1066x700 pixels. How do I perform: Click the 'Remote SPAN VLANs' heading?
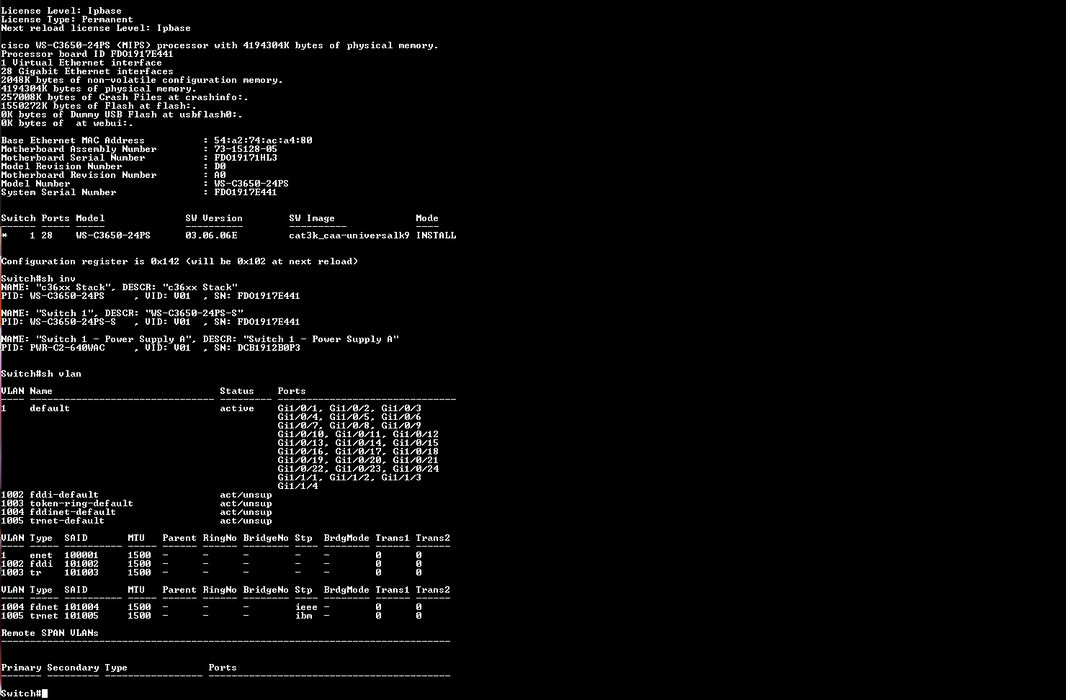pos(50,633)
